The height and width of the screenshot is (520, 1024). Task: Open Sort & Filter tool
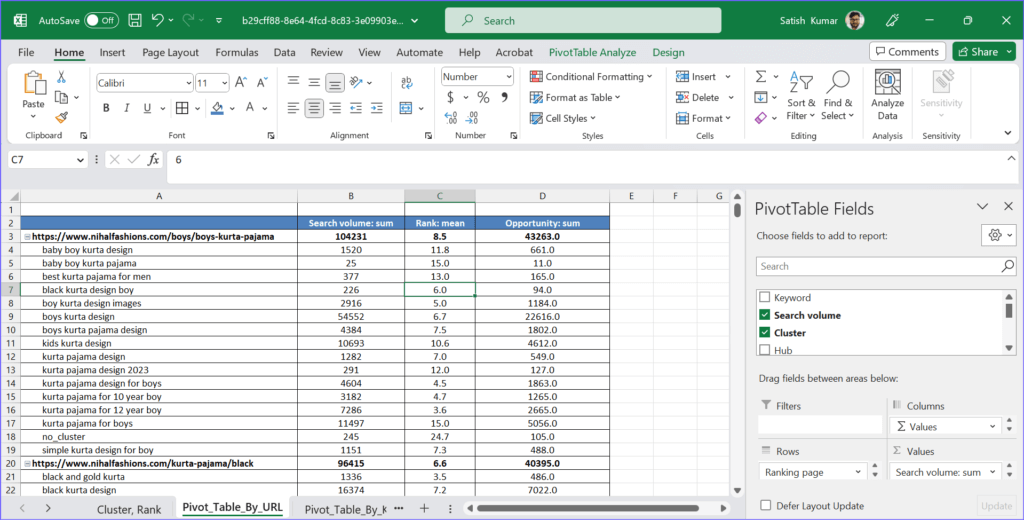pos(801,95)
